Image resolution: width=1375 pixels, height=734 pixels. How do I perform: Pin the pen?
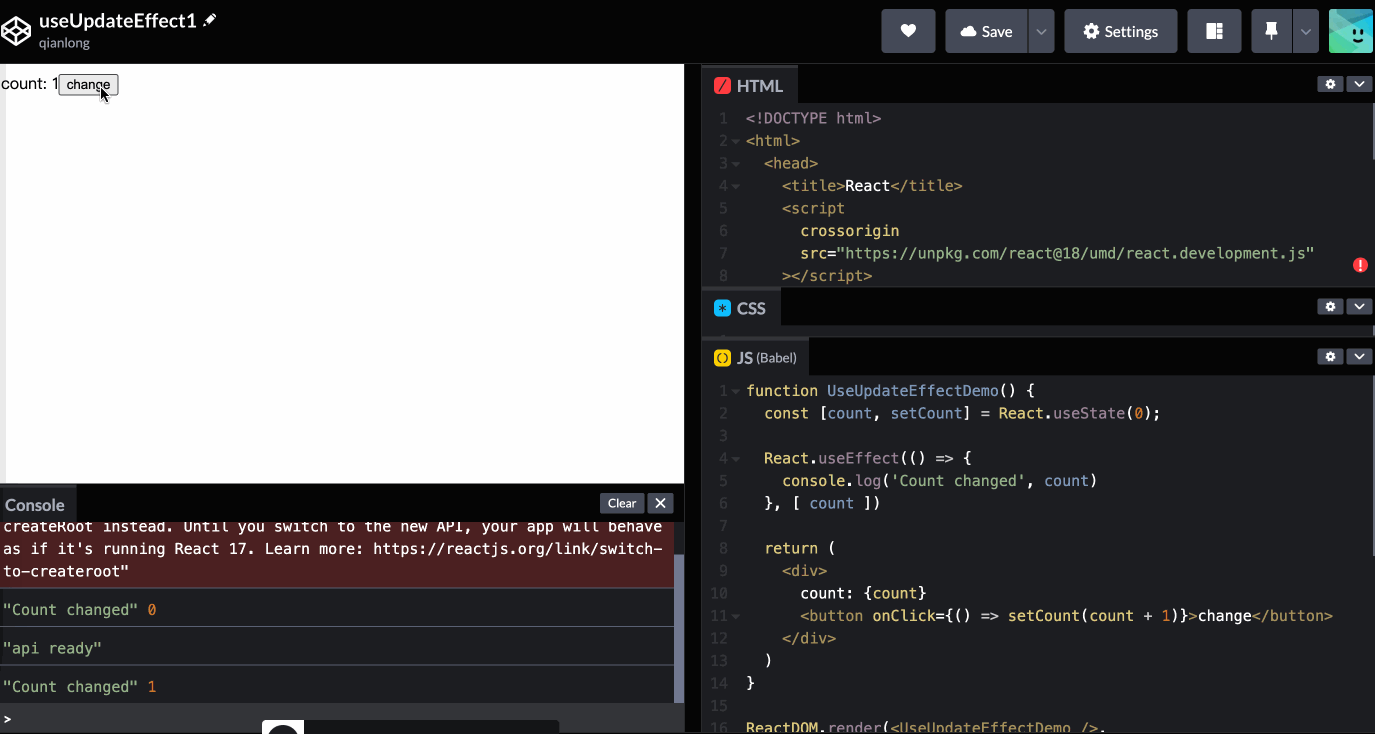coord(1271,31)
